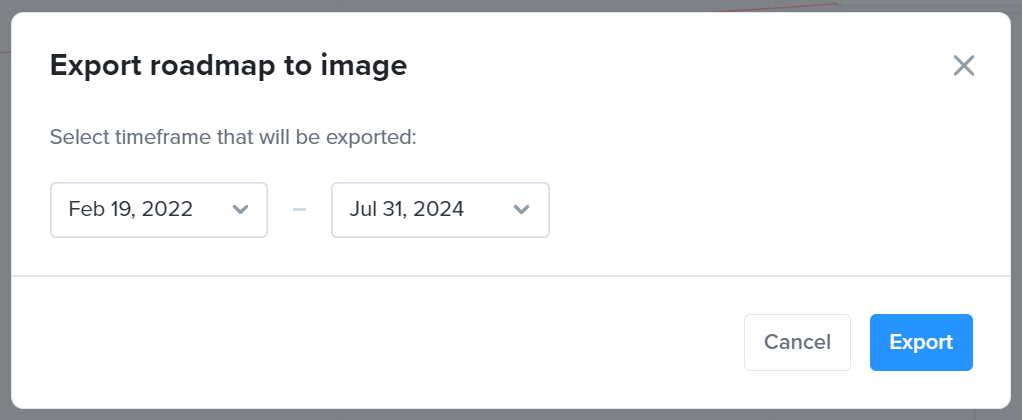
Task: Click the chevron arrow beside Jul 31, 2024
Action: [x=521, y=210]
